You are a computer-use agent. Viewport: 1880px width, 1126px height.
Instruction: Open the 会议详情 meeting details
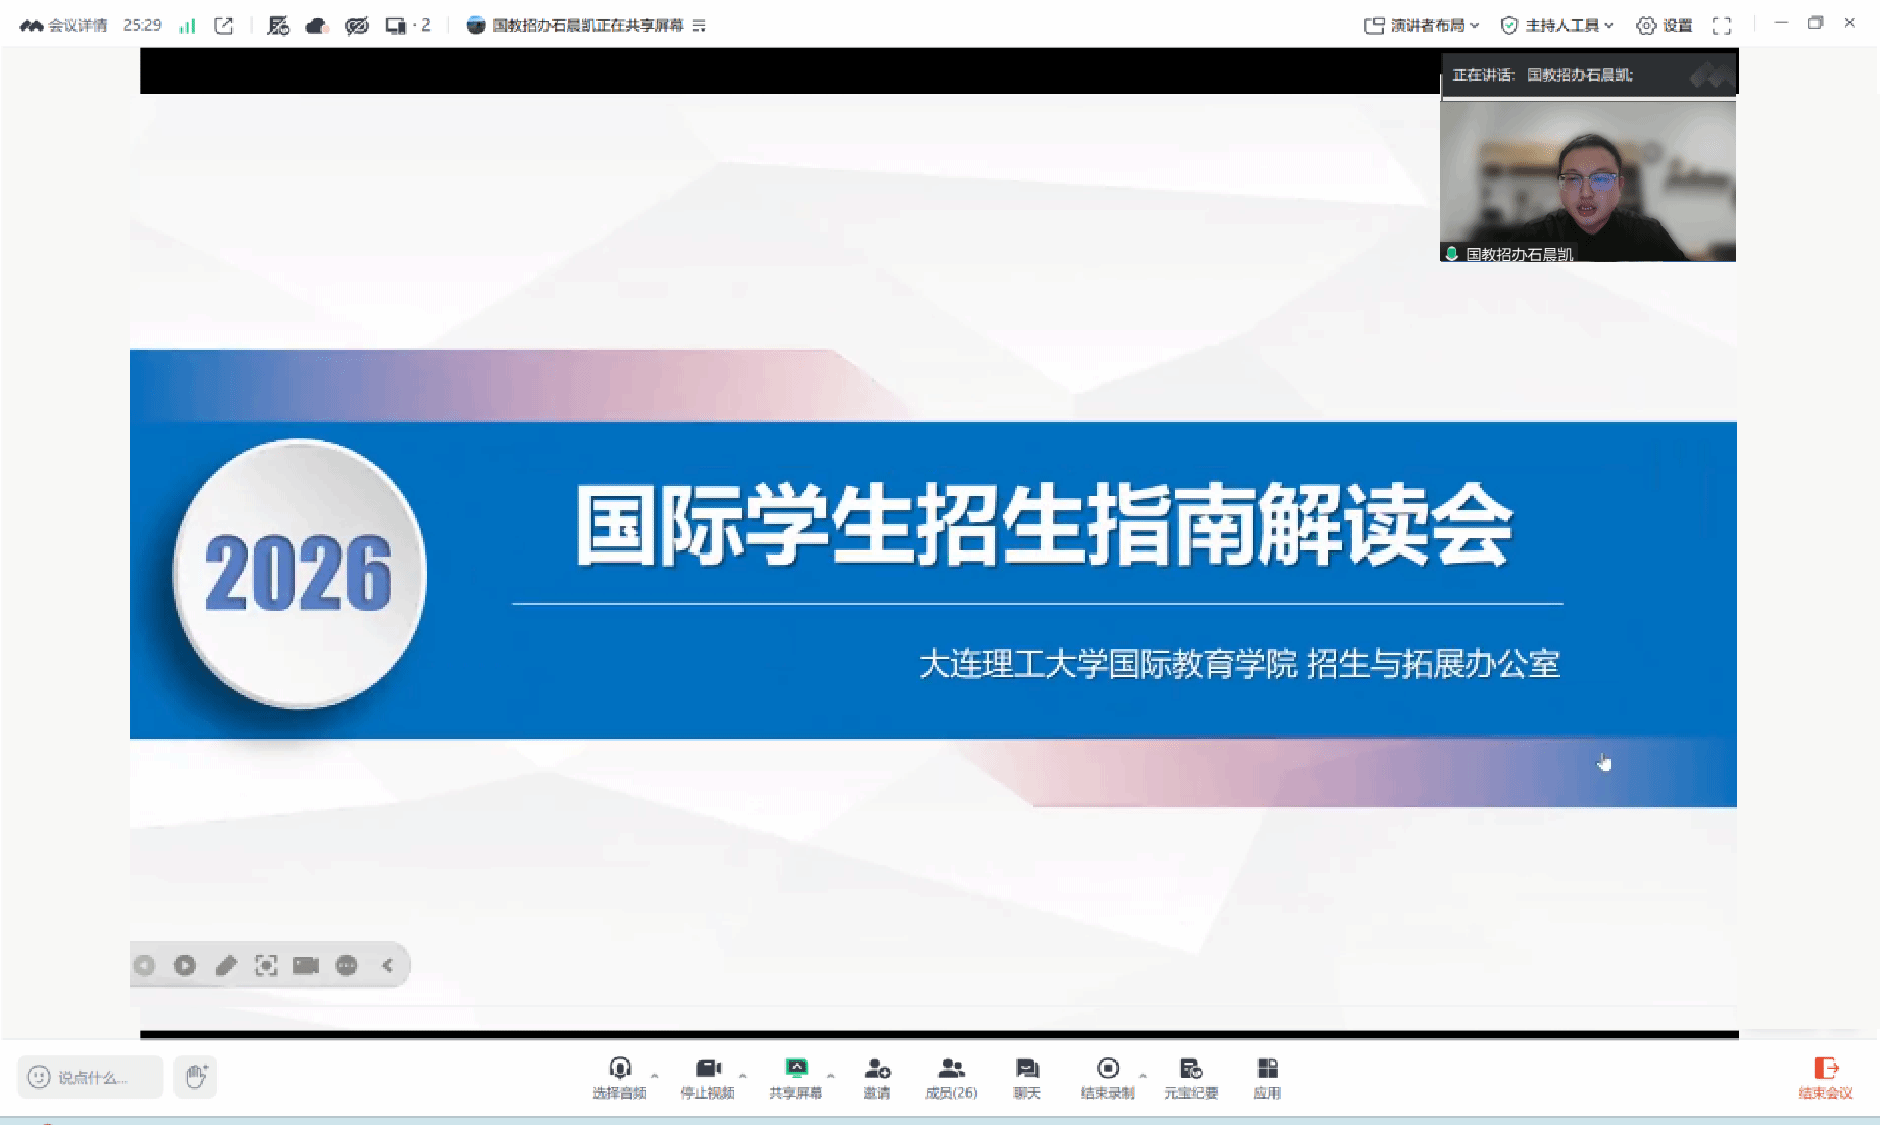pyautogui.click(x=63, y=25)
